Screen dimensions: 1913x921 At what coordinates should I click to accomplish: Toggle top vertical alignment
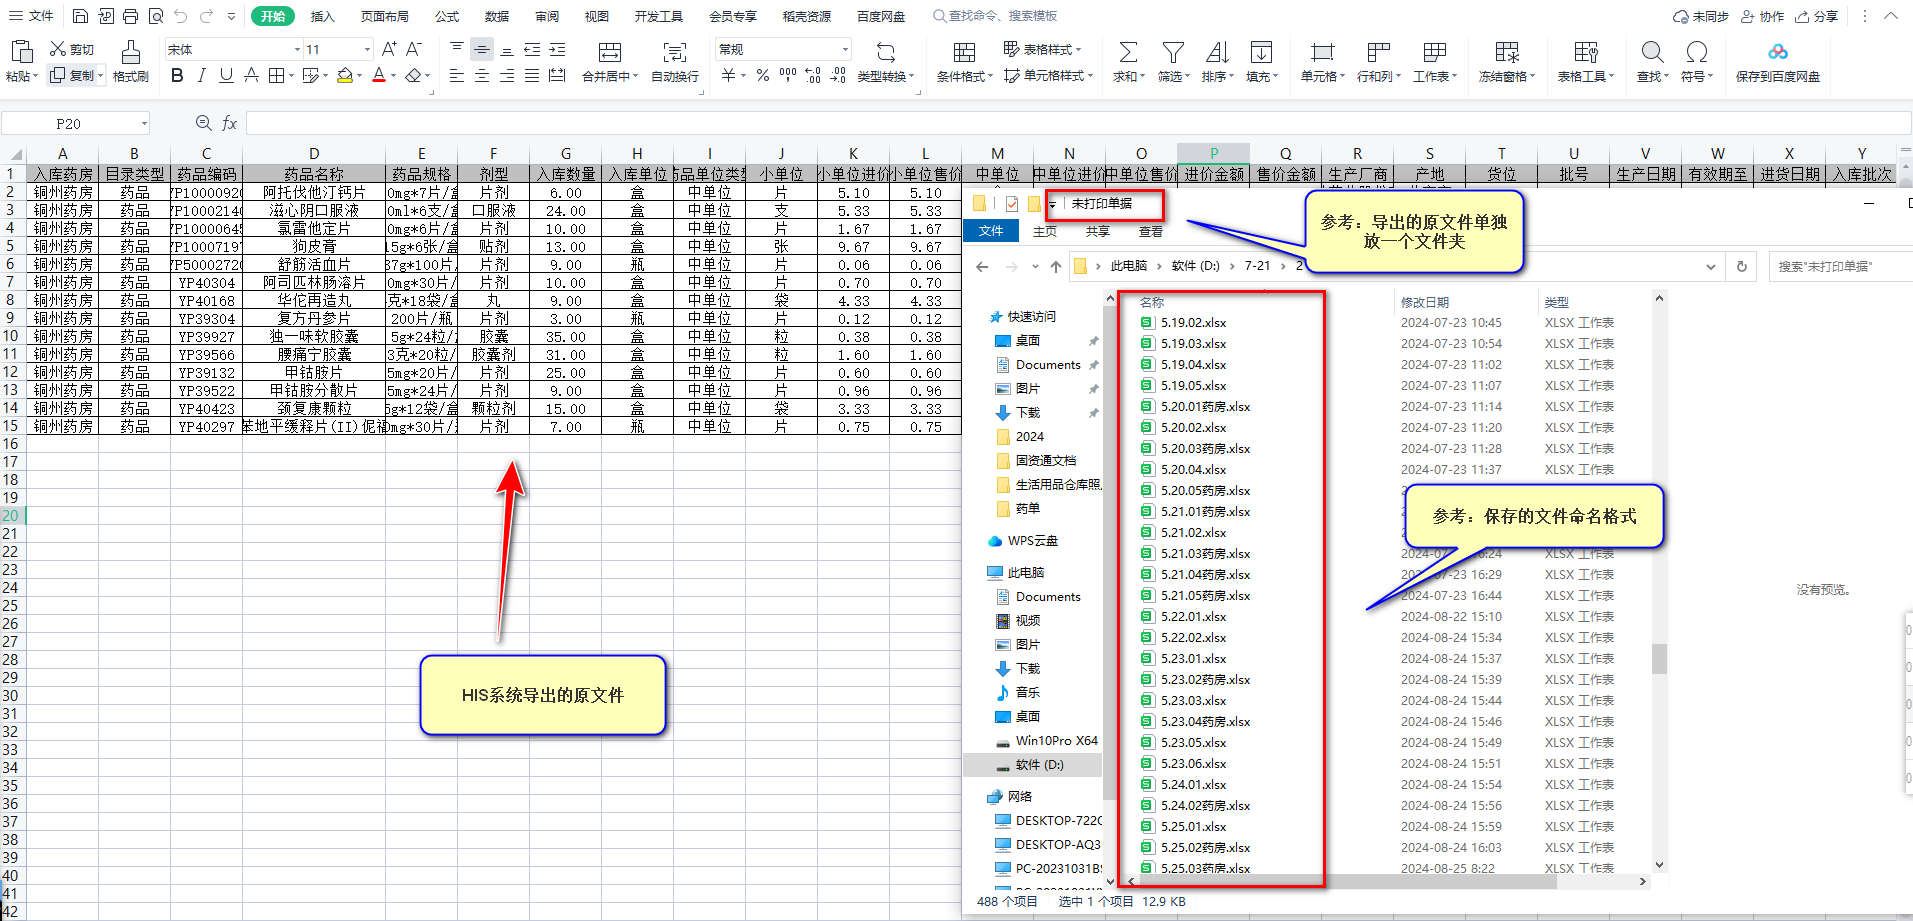pyautogui.click(x=457, y=49)
